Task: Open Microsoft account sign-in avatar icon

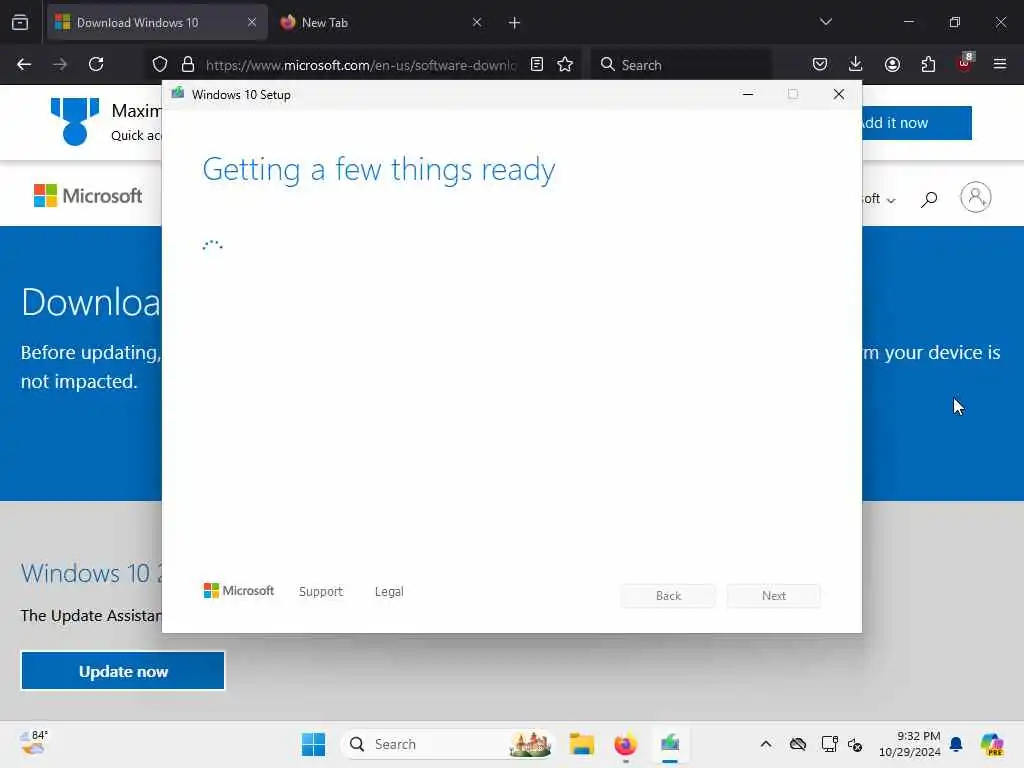Action: click(x=976, y=197)
